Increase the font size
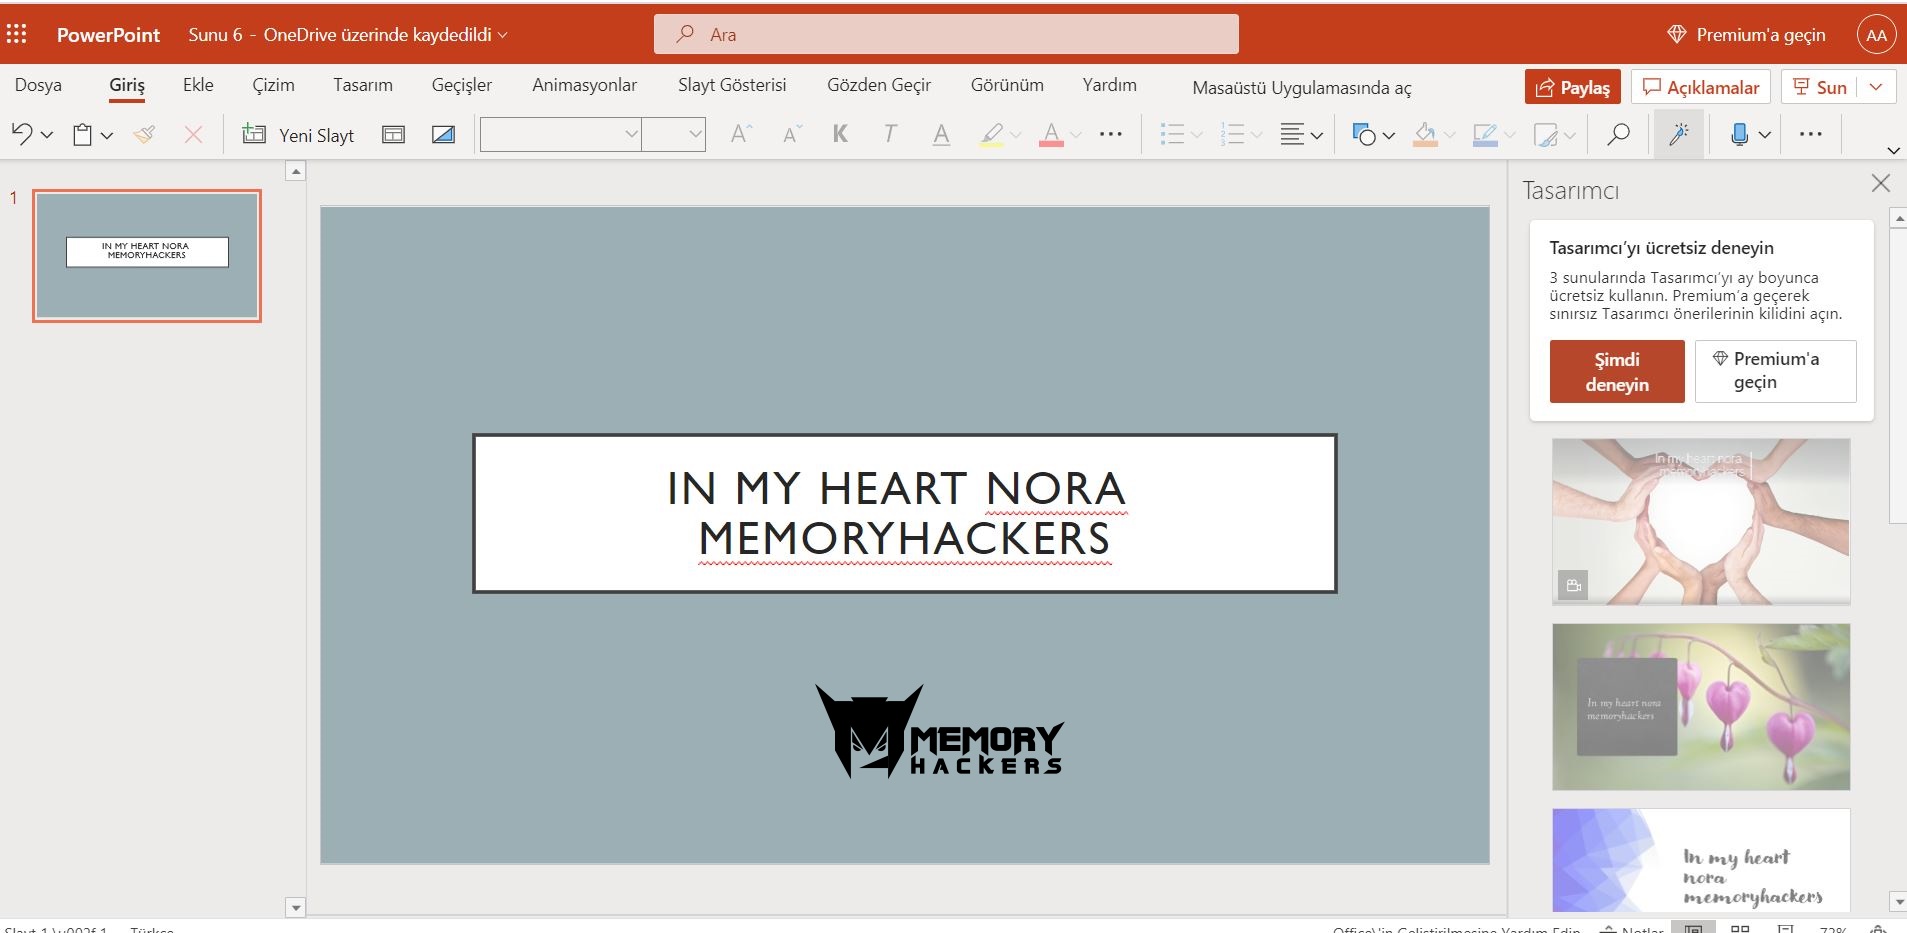The image size is (1907, 933). tap(741, 134)
